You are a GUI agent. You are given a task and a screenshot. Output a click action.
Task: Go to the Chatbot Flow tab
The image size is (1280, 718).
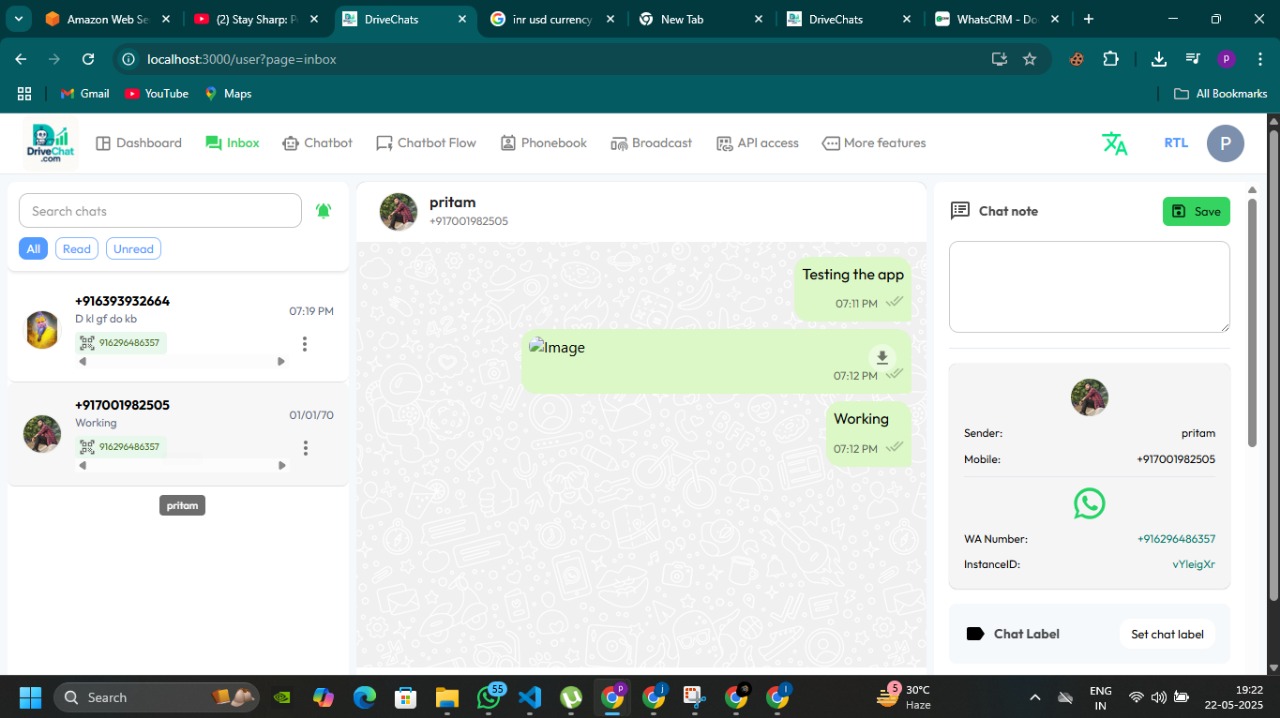click(x=426, y=143)
